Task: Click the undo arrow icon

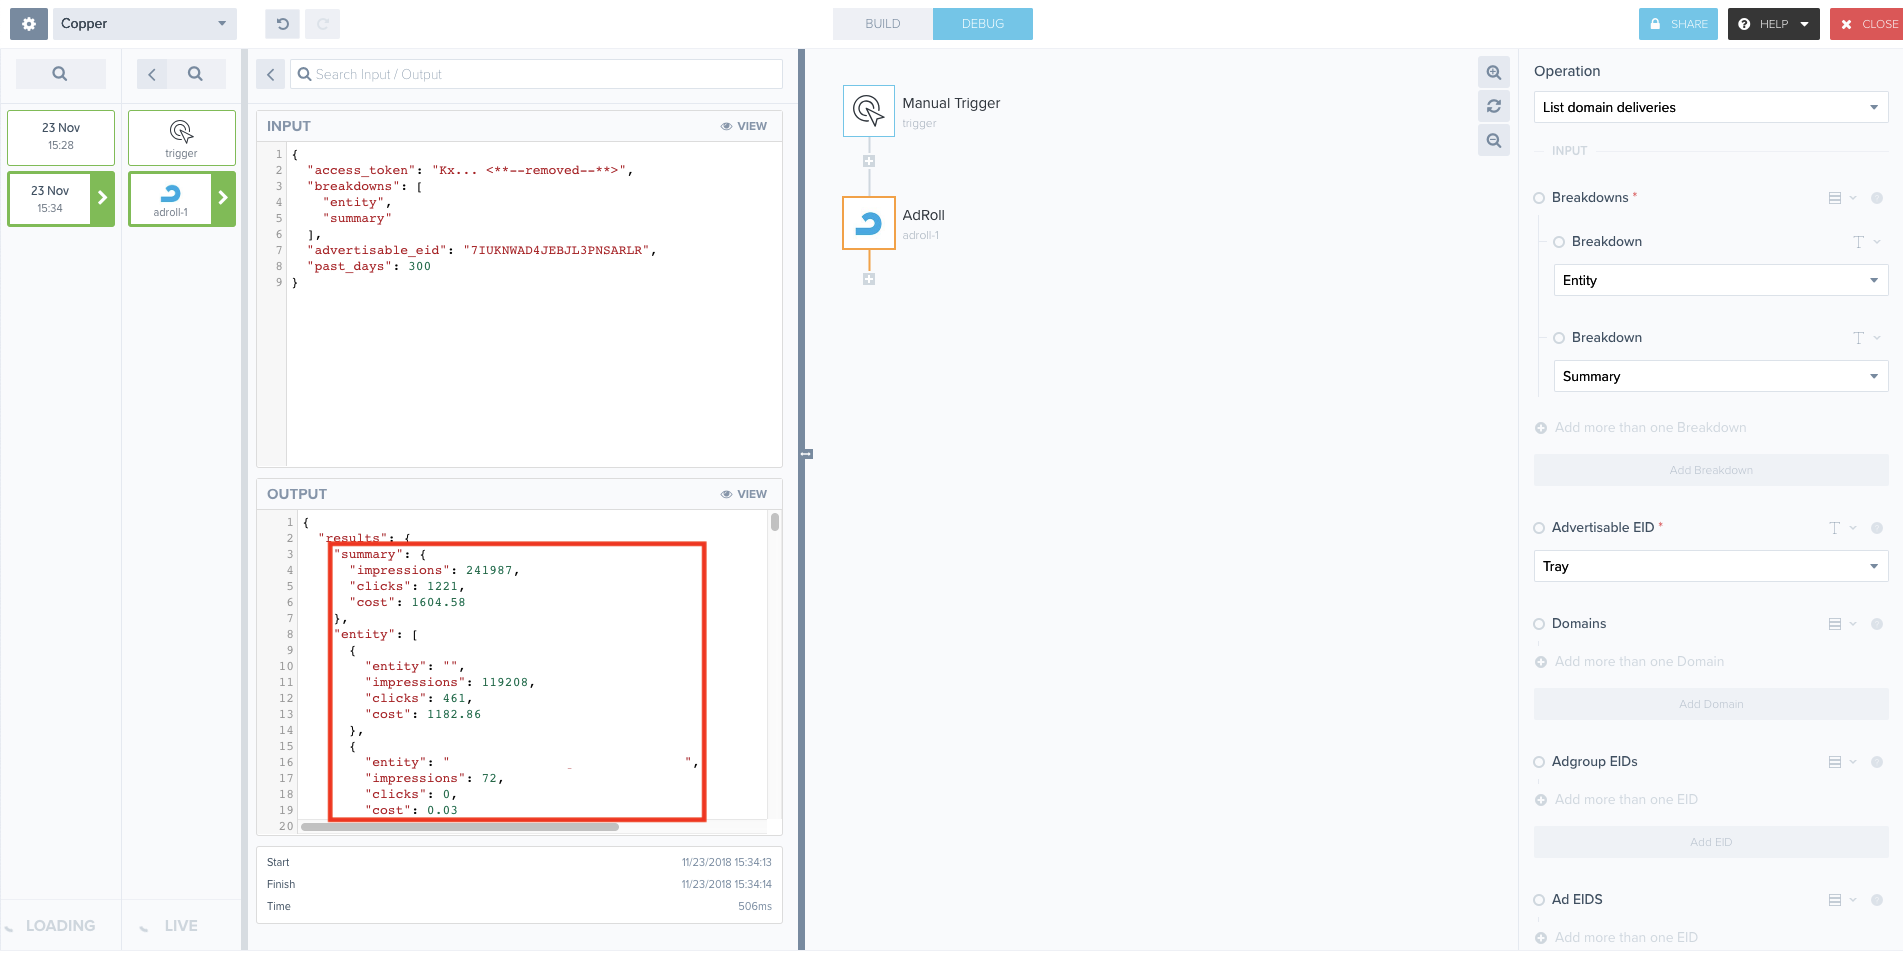Action: click(x=281, y=23)
